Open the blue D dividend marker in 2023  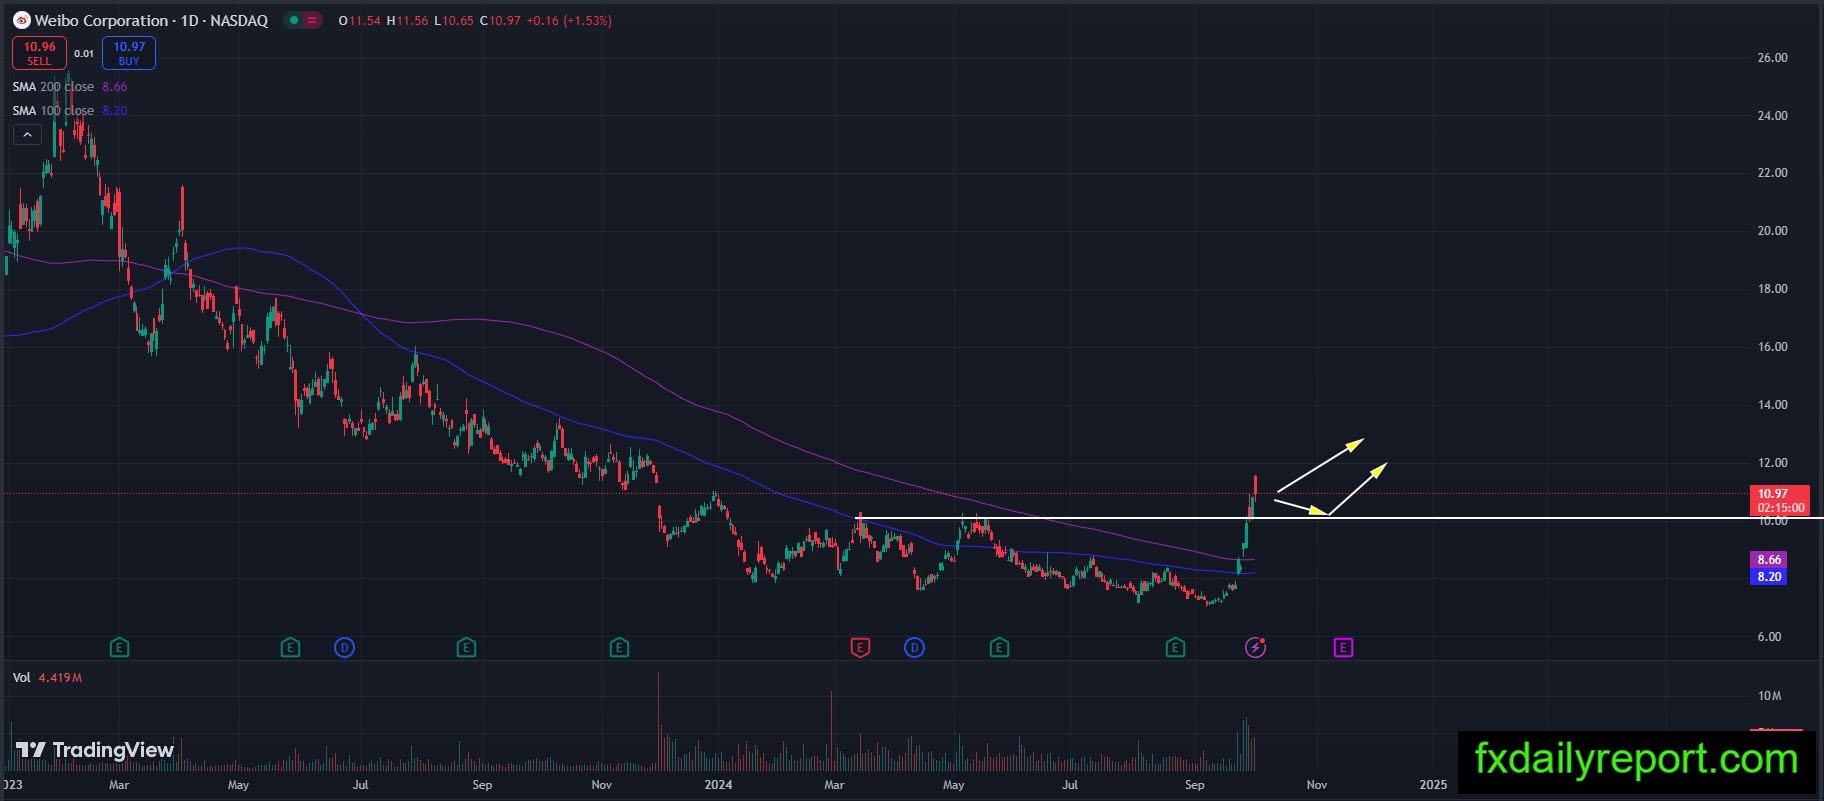(x=344, y=648)
